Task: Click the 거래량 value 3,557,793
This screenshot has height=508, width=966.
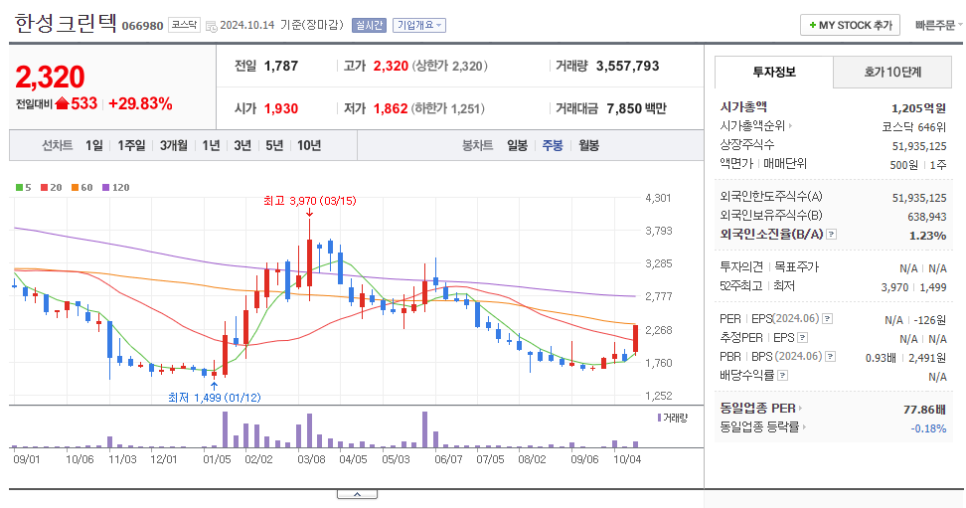Action: tap(627, 66)
